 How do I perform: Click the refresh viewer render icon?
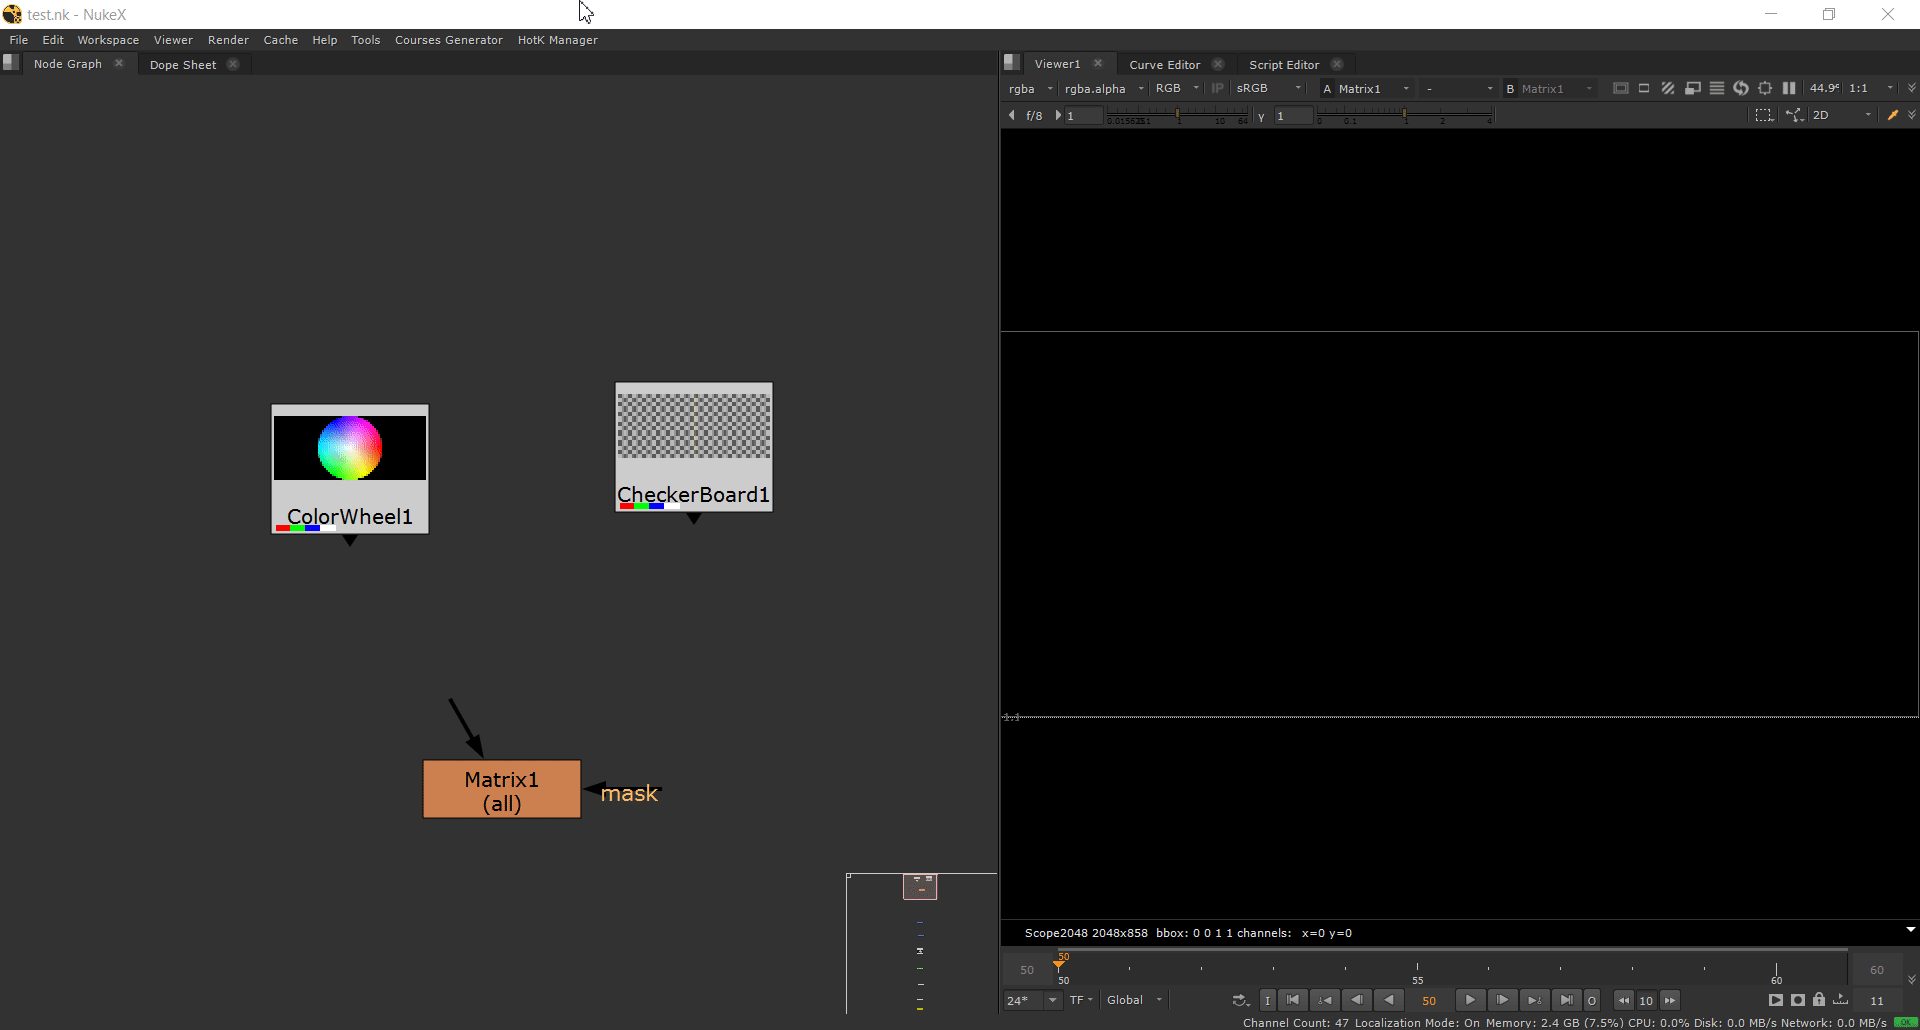coord(1741,88)
